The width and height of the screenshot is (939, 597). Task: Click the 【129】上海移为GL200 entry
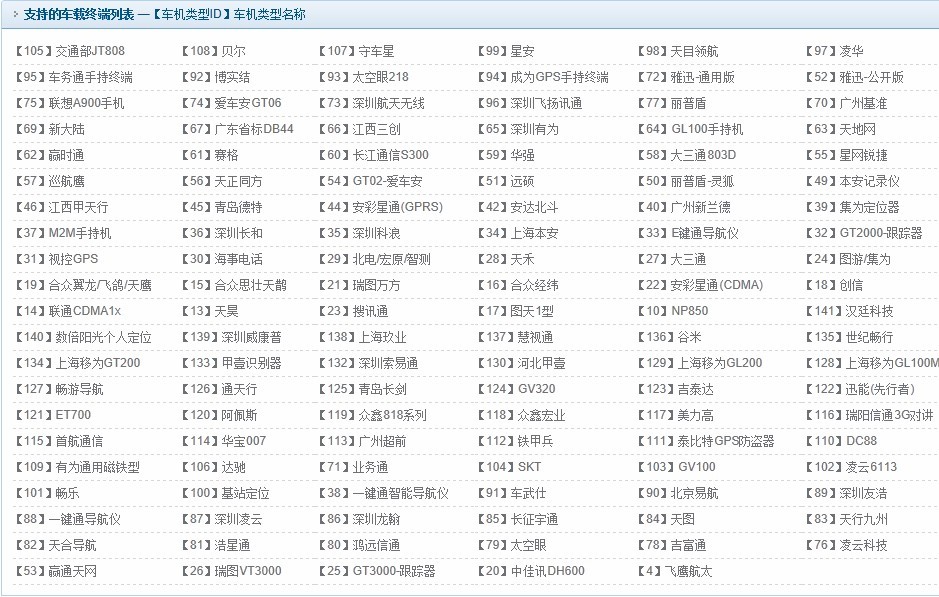tap(700, 363)
